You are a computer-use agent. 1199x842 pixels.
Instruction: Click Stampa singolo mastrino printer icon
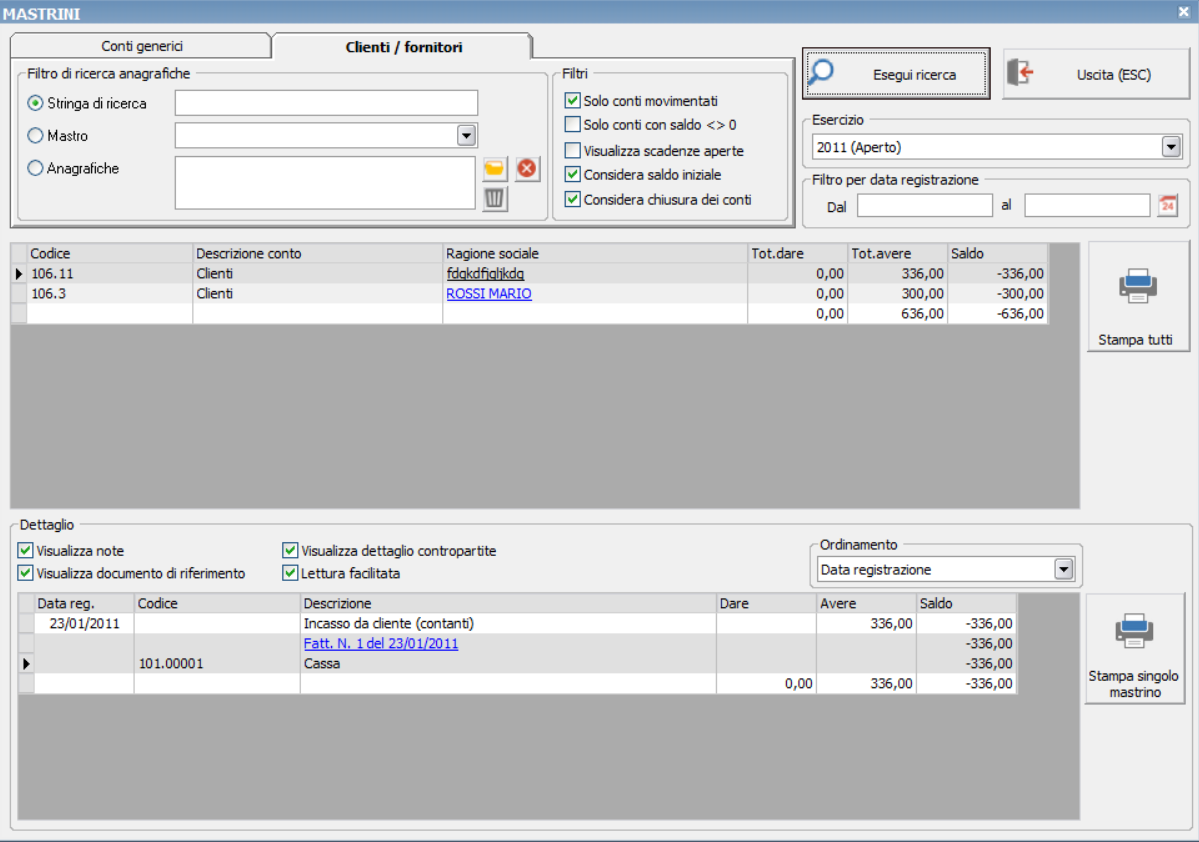tap(1134, 631)
